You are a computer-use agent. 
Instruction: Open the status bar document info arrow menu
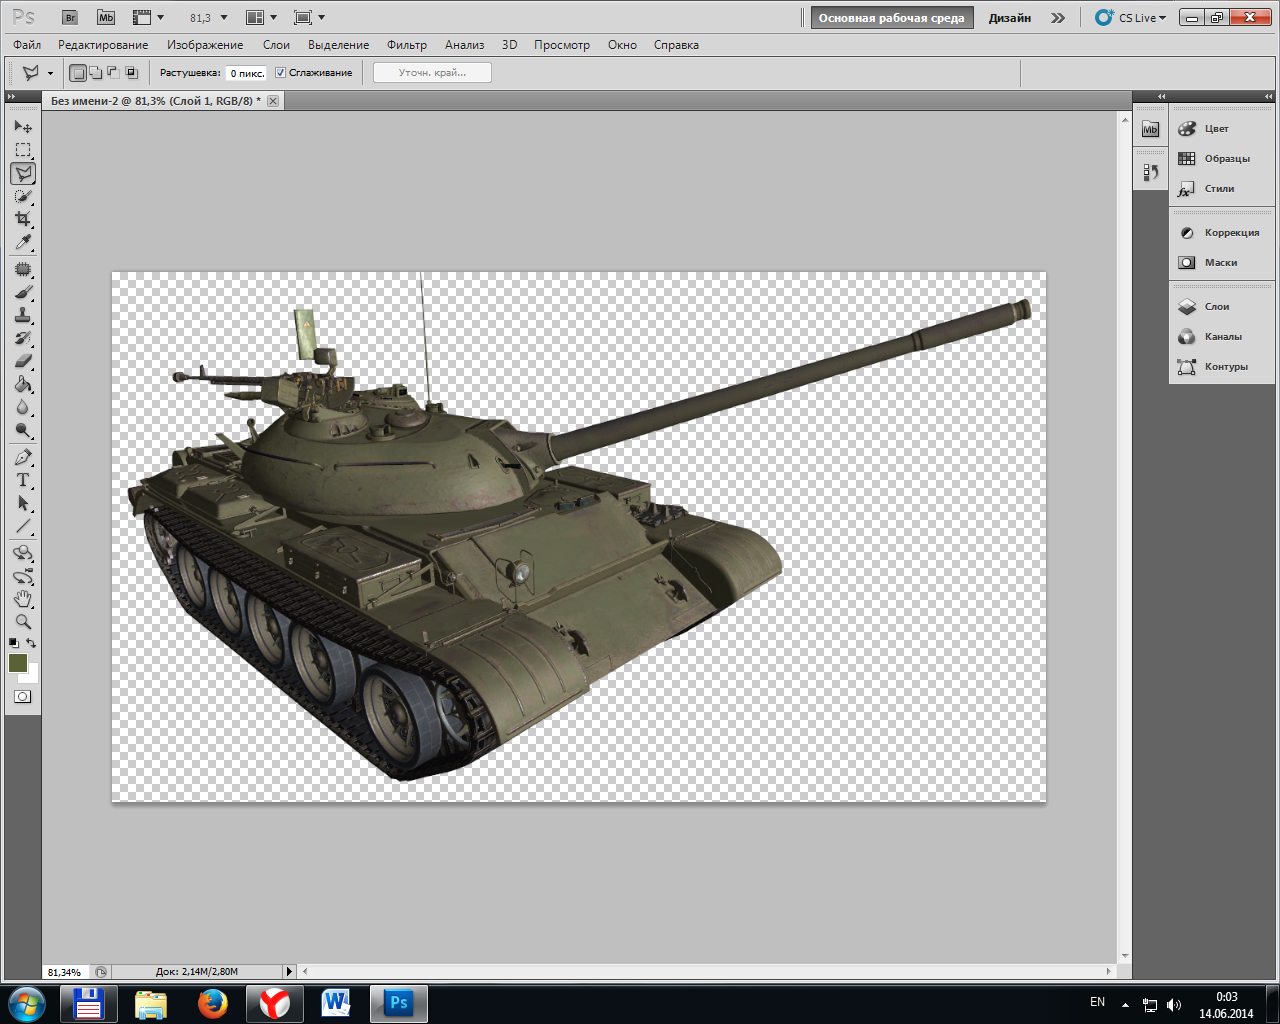click(290, 971)
